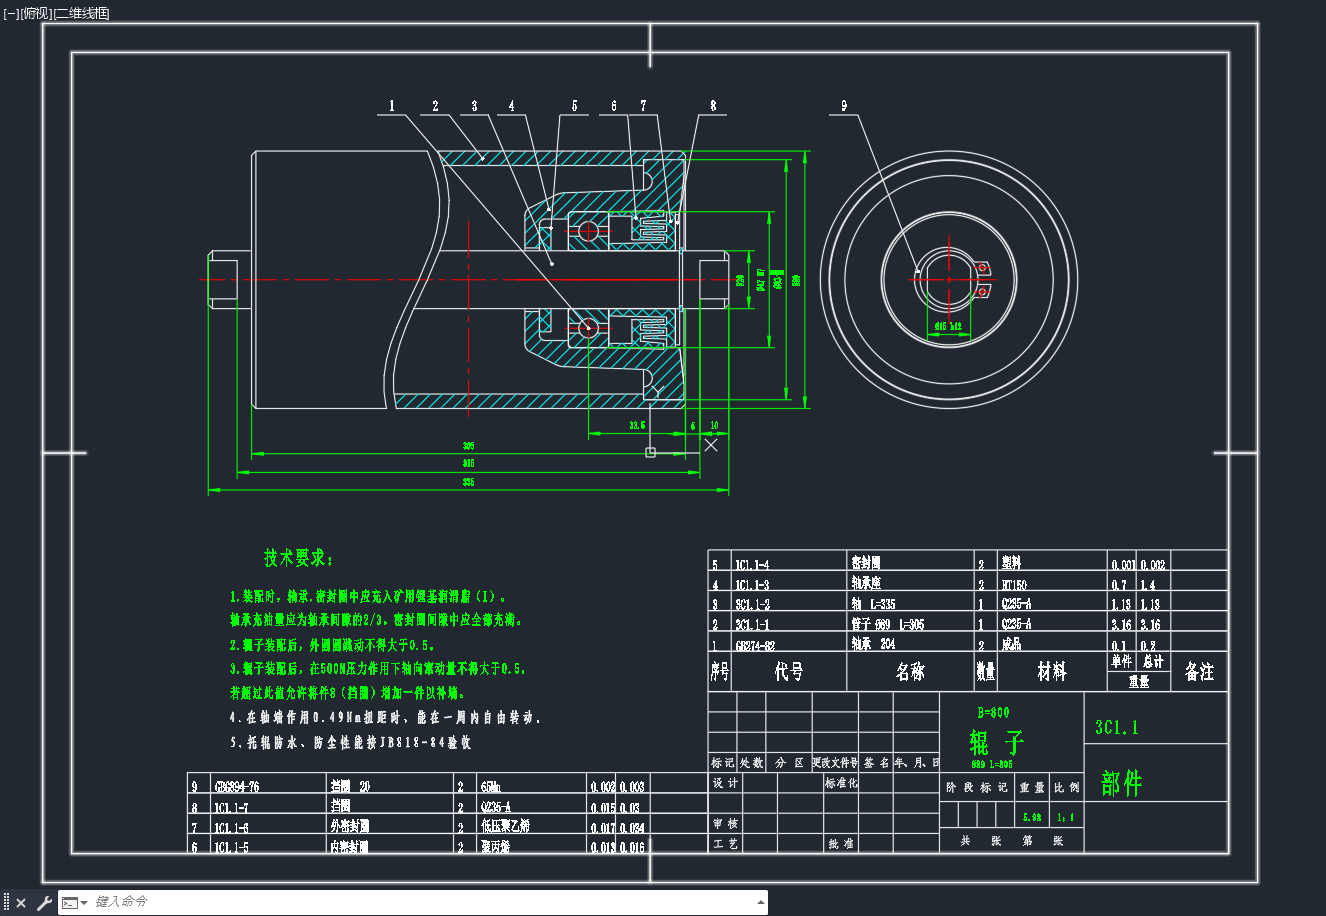The width and height of the screenshot is (1326, 916).
Task: Select the 轴 L=335 part name
Action: [873, 604]
